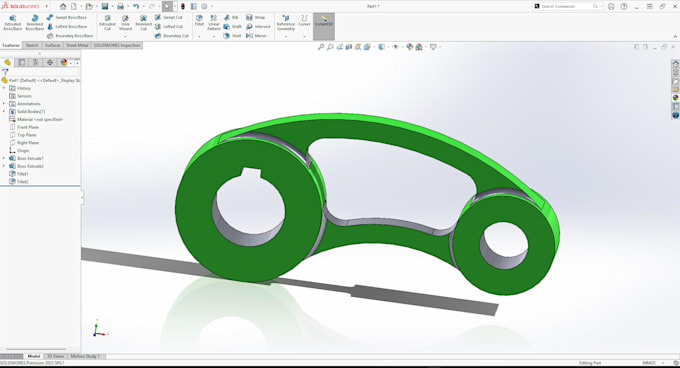Open the Options gear icon
The width and height of the screenshot is (680, 368).
tap(204, 6)
